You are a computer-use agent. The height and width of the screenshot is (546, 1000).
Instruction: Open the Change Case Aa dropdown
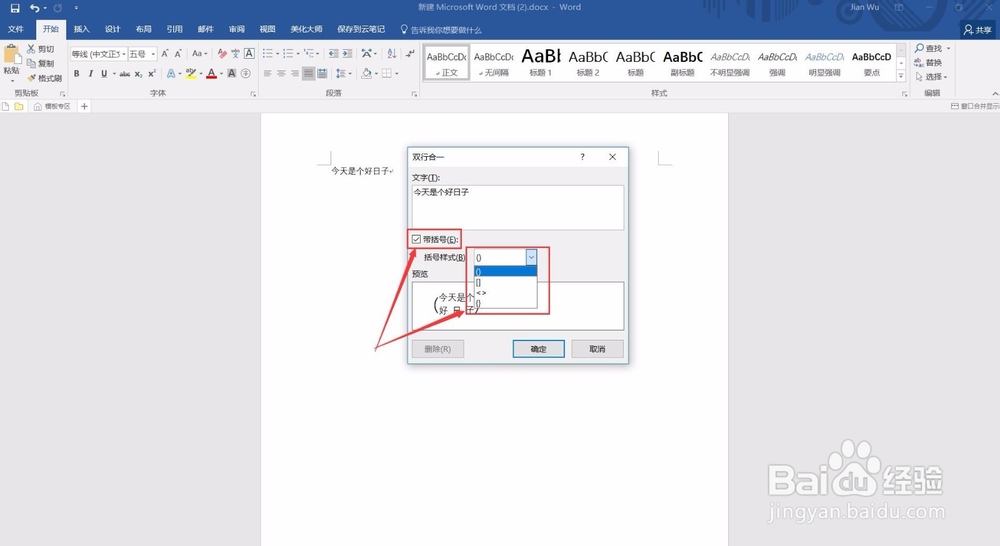(x=200, y=54)
